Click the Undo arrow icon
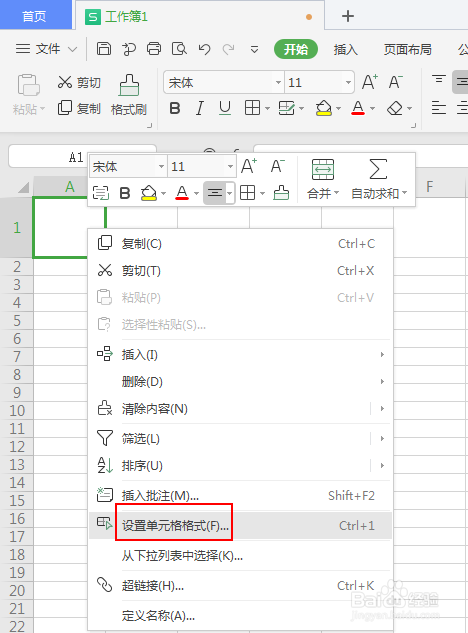Viewport: 468px width, 633px height. [205, 49]
